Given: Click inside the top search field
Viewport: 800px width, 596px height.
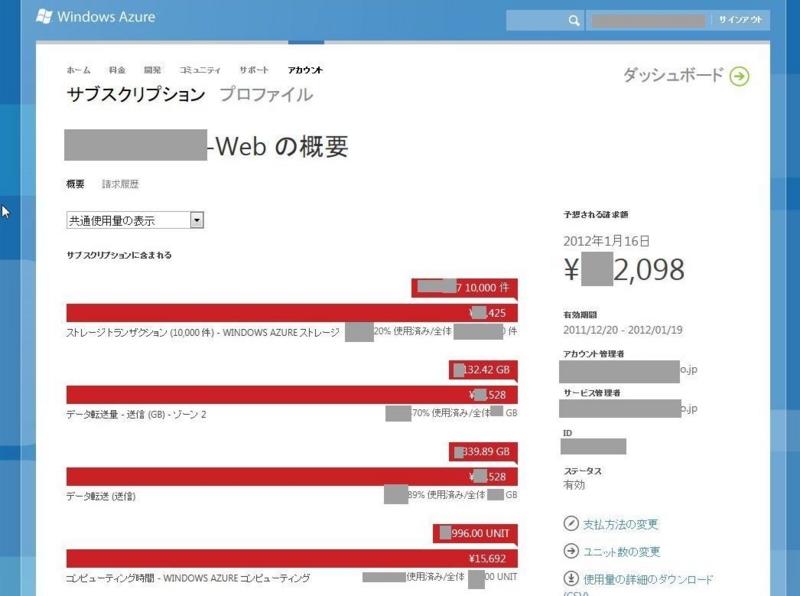Looking at the screenshot, I should tap(536, 20).
